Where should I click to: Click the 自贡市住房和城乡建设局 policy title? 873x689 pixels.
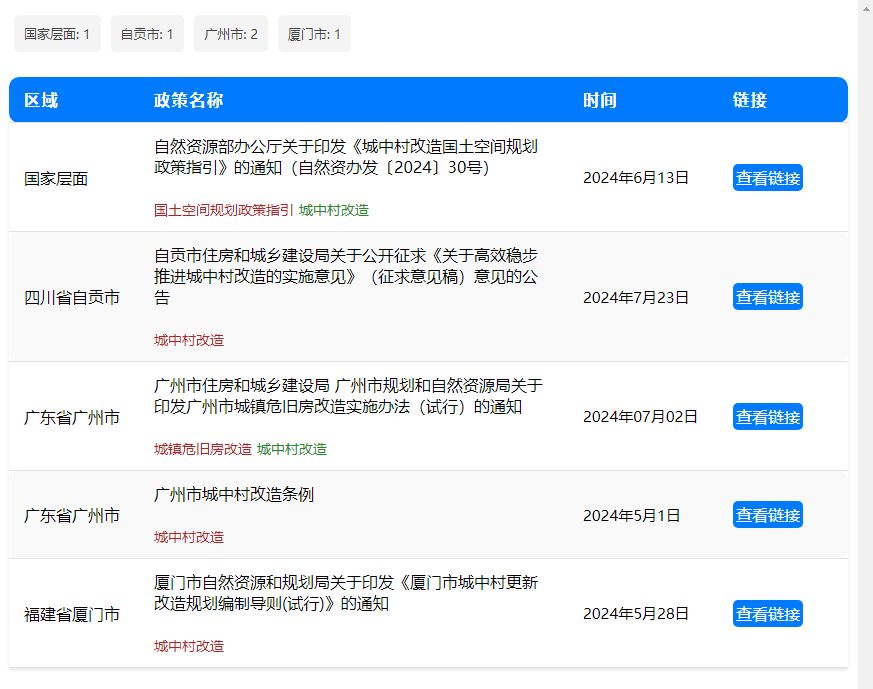point(346,277)
